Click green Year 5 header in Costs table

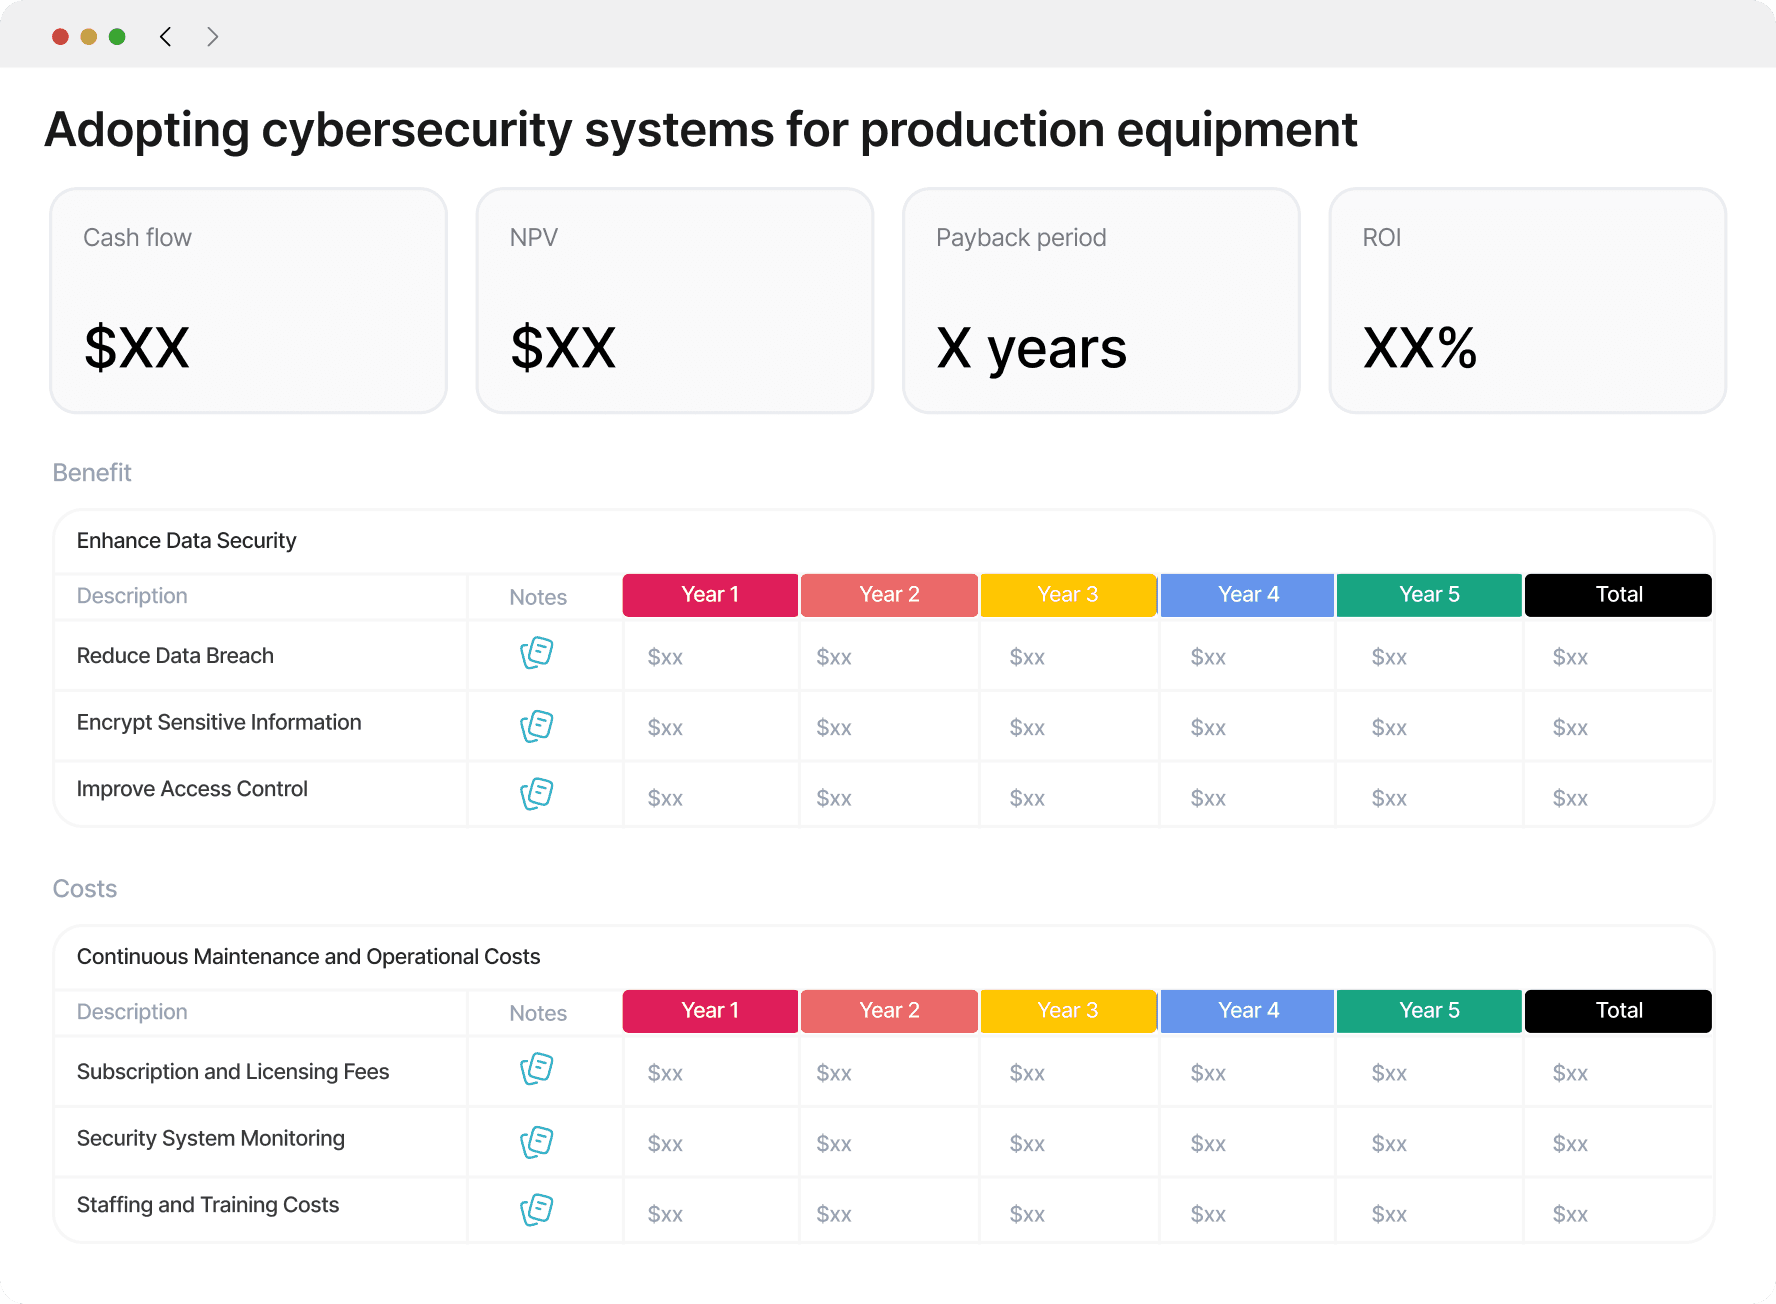click(1429, 1011)
